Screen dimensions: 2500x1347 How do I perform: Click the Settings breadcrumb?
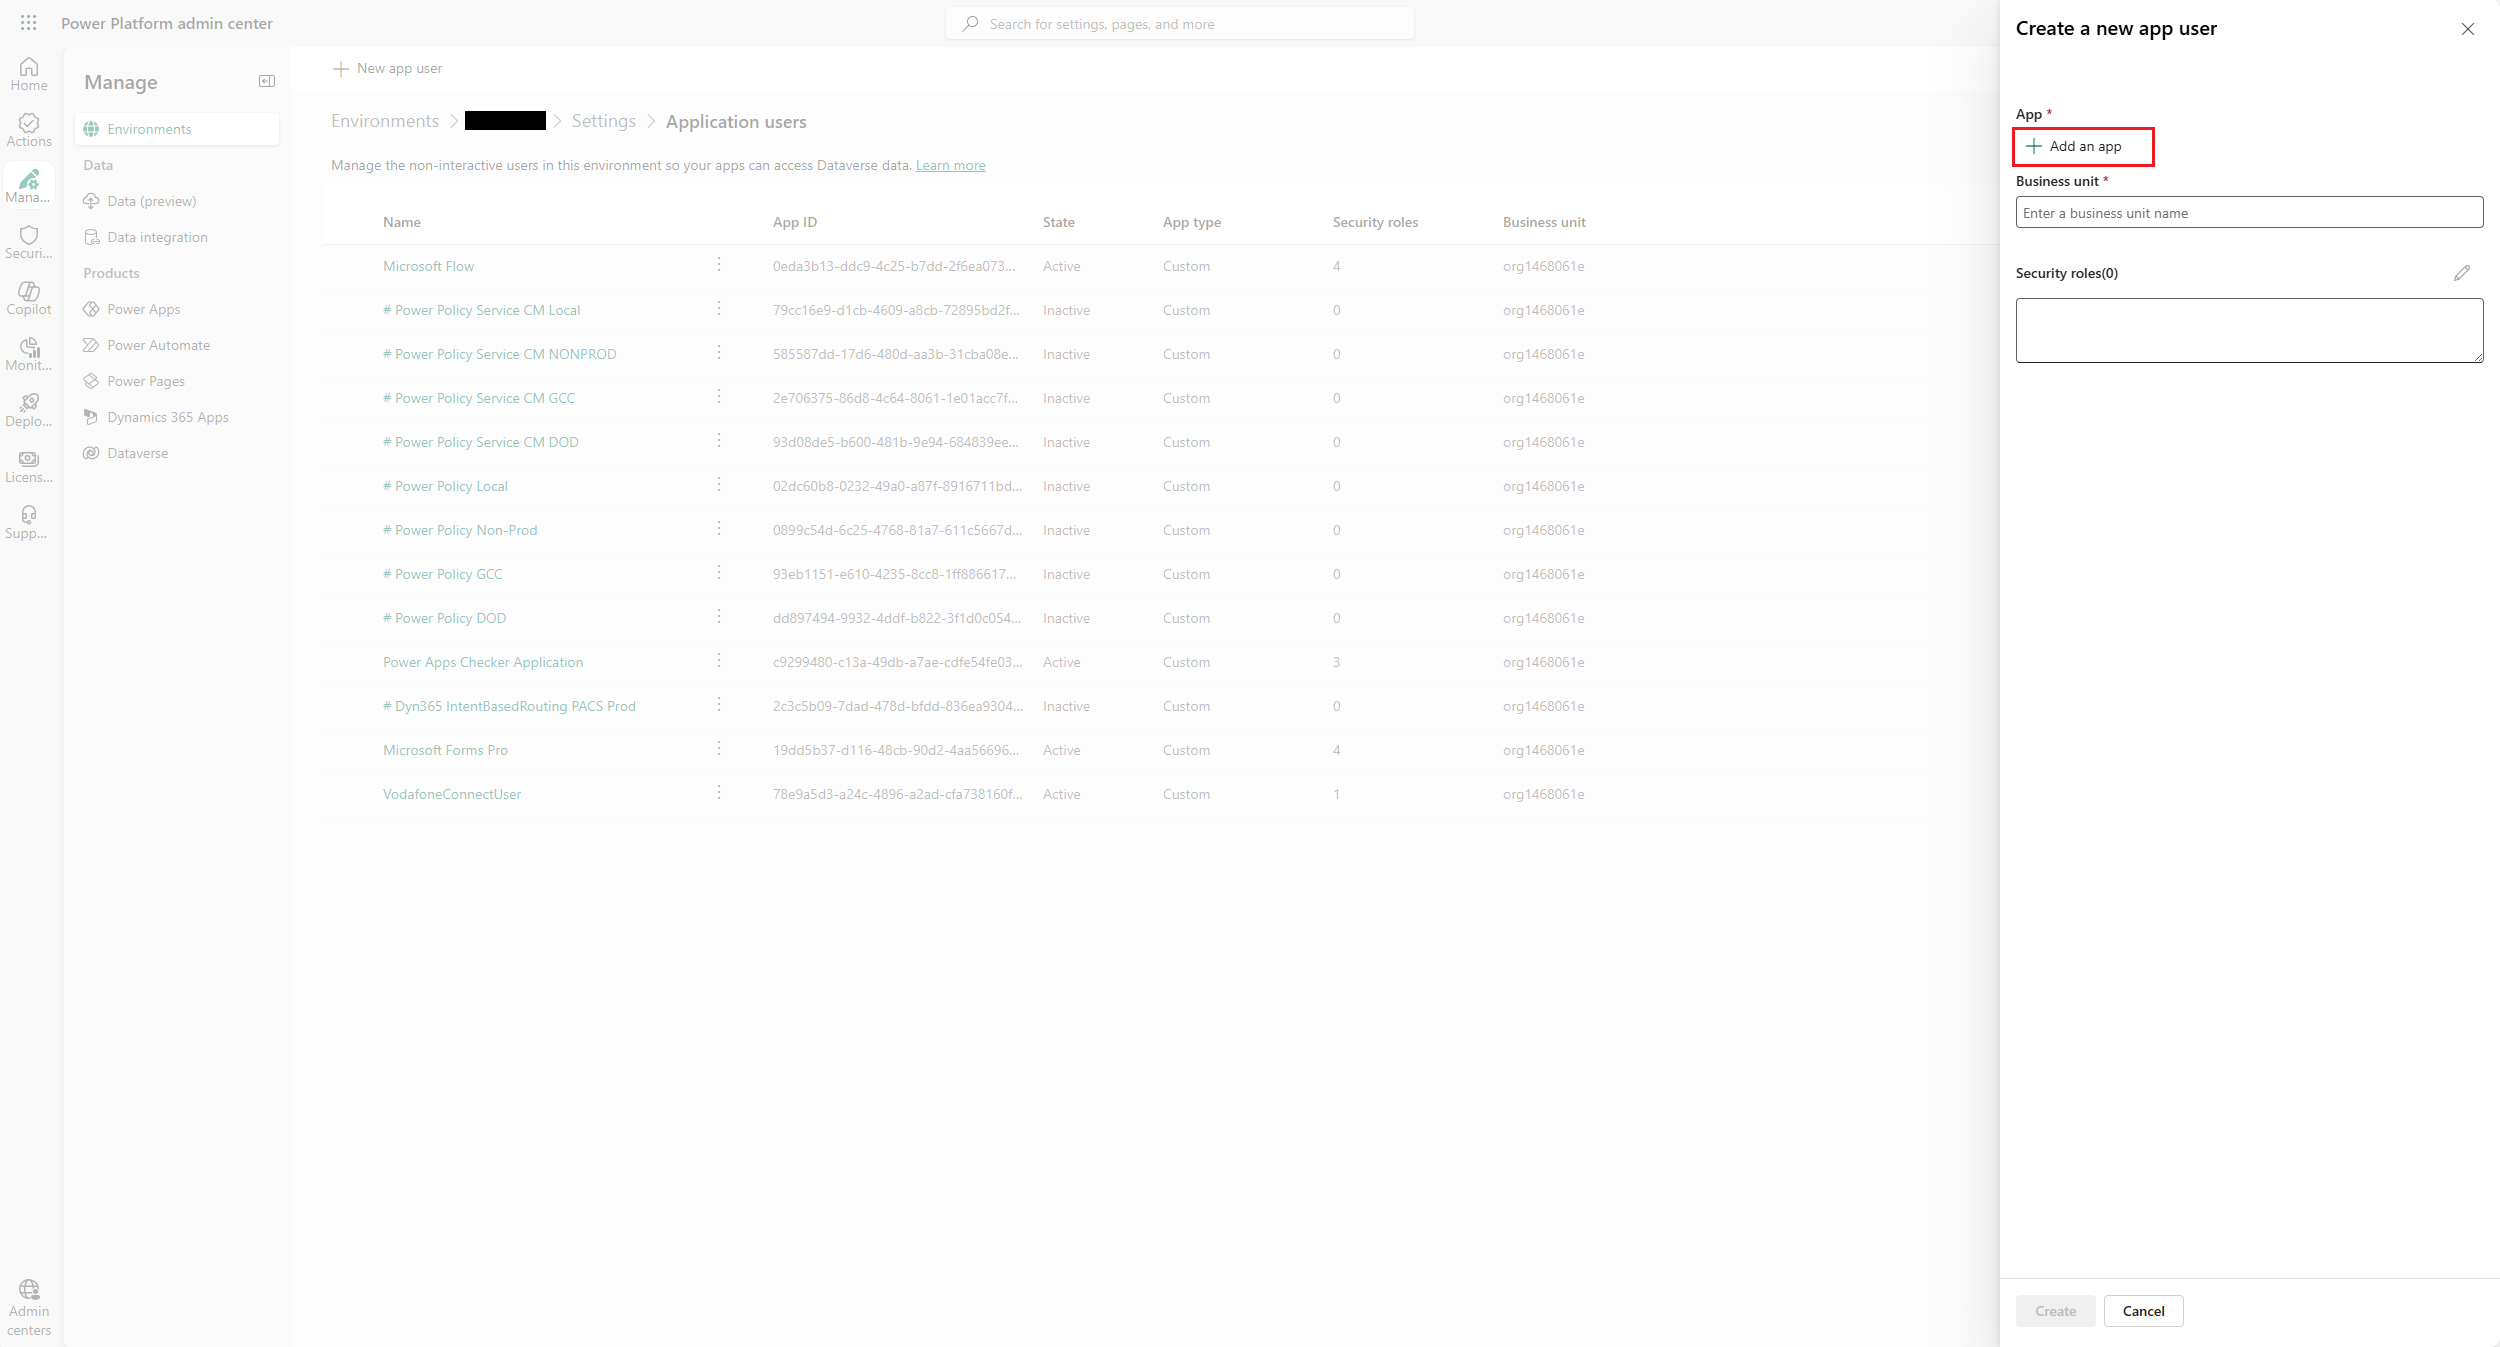tap(603, 121)
